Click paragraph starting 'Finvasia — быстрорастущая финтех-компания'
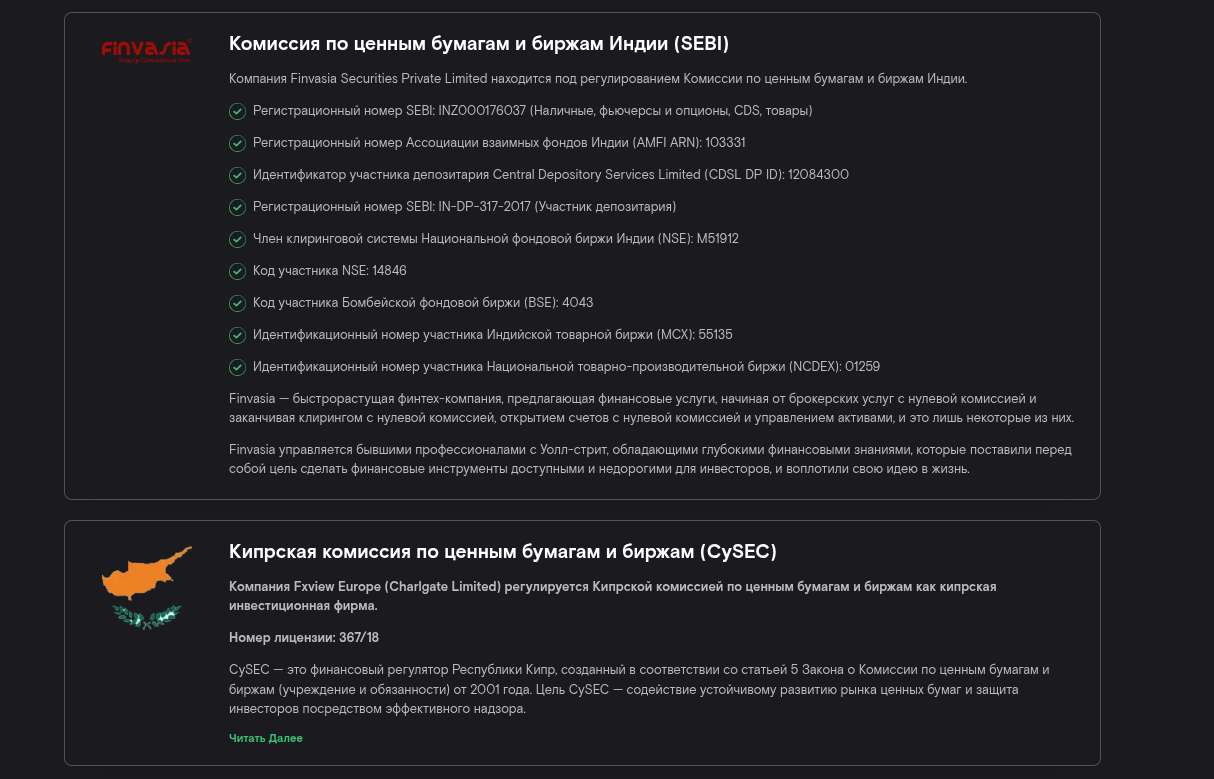 (651, 408)
